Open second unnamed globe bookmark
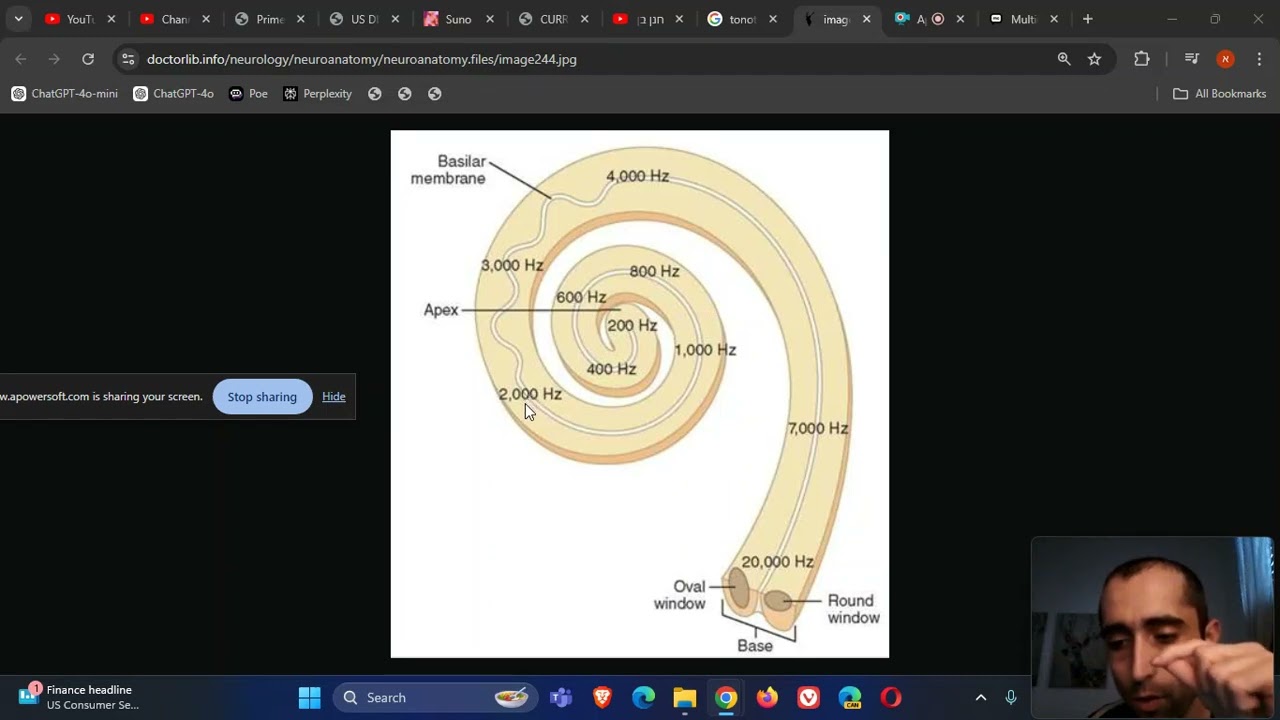This screenshot has height=720, width=1280. tap(405, 93)
